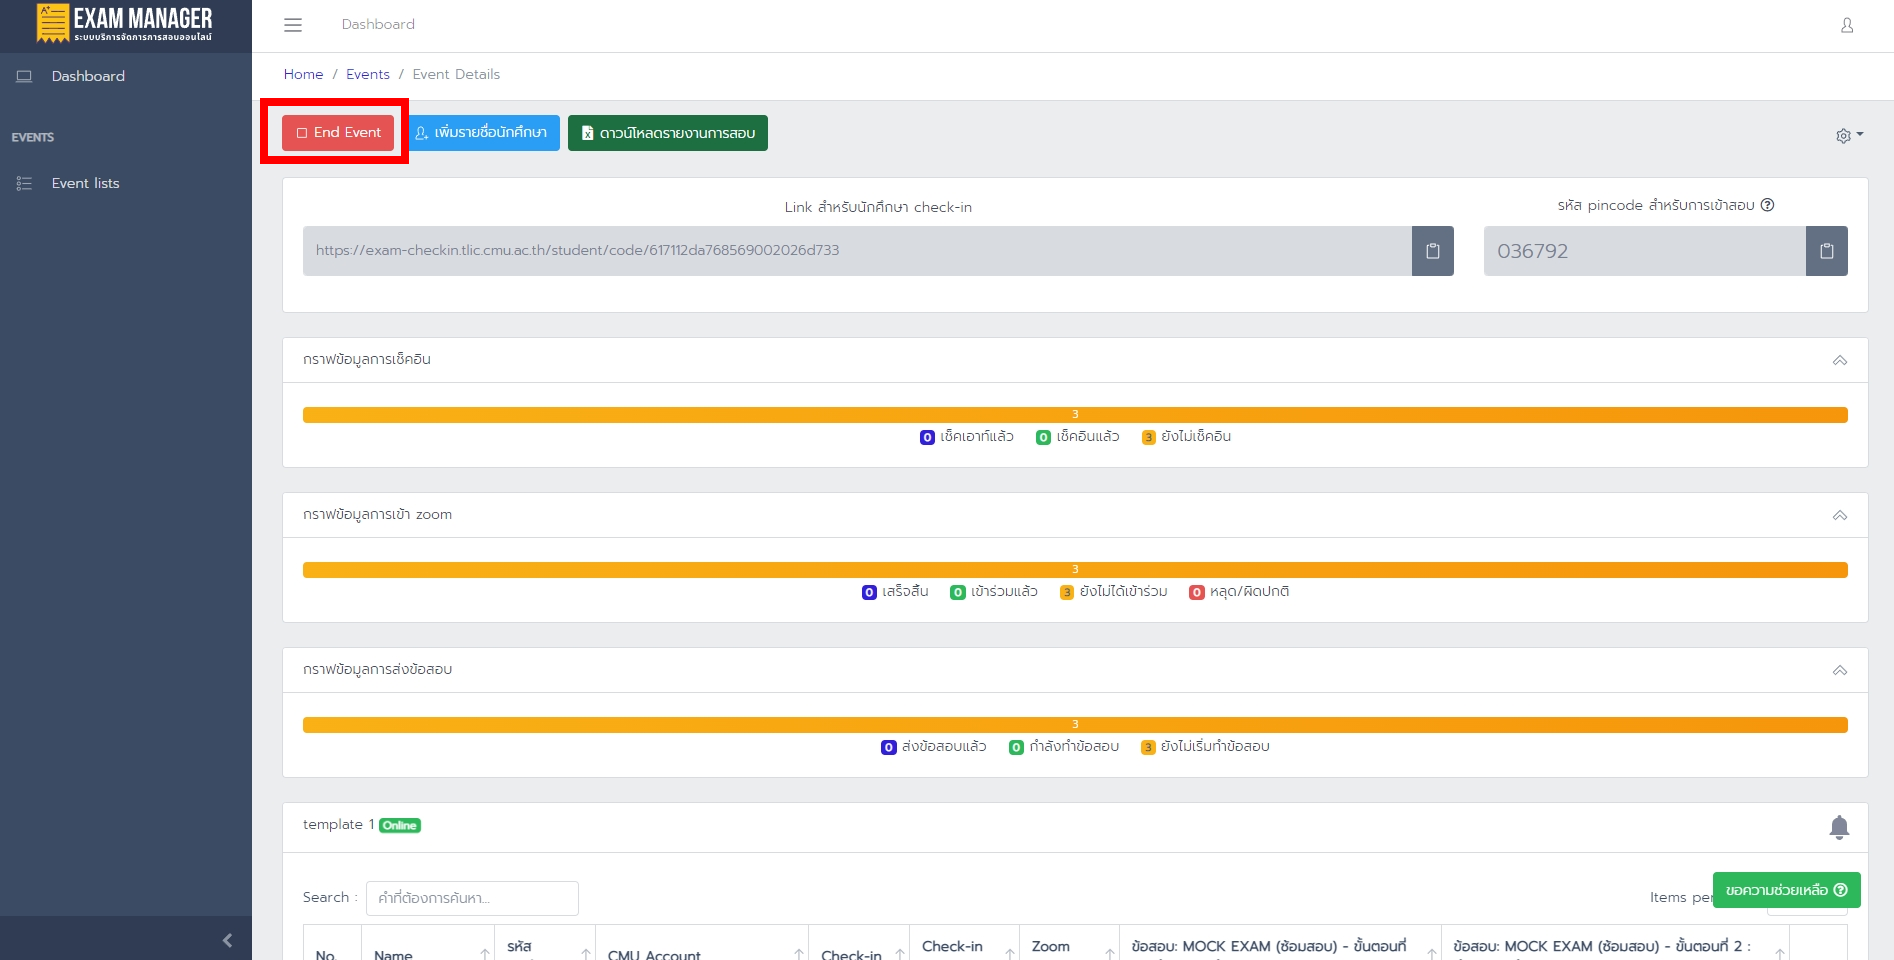The height and width of the screenshot is (960, 1894).
Task: Collapse the zoom data graph panel
Action: [x=1839, y=515]
